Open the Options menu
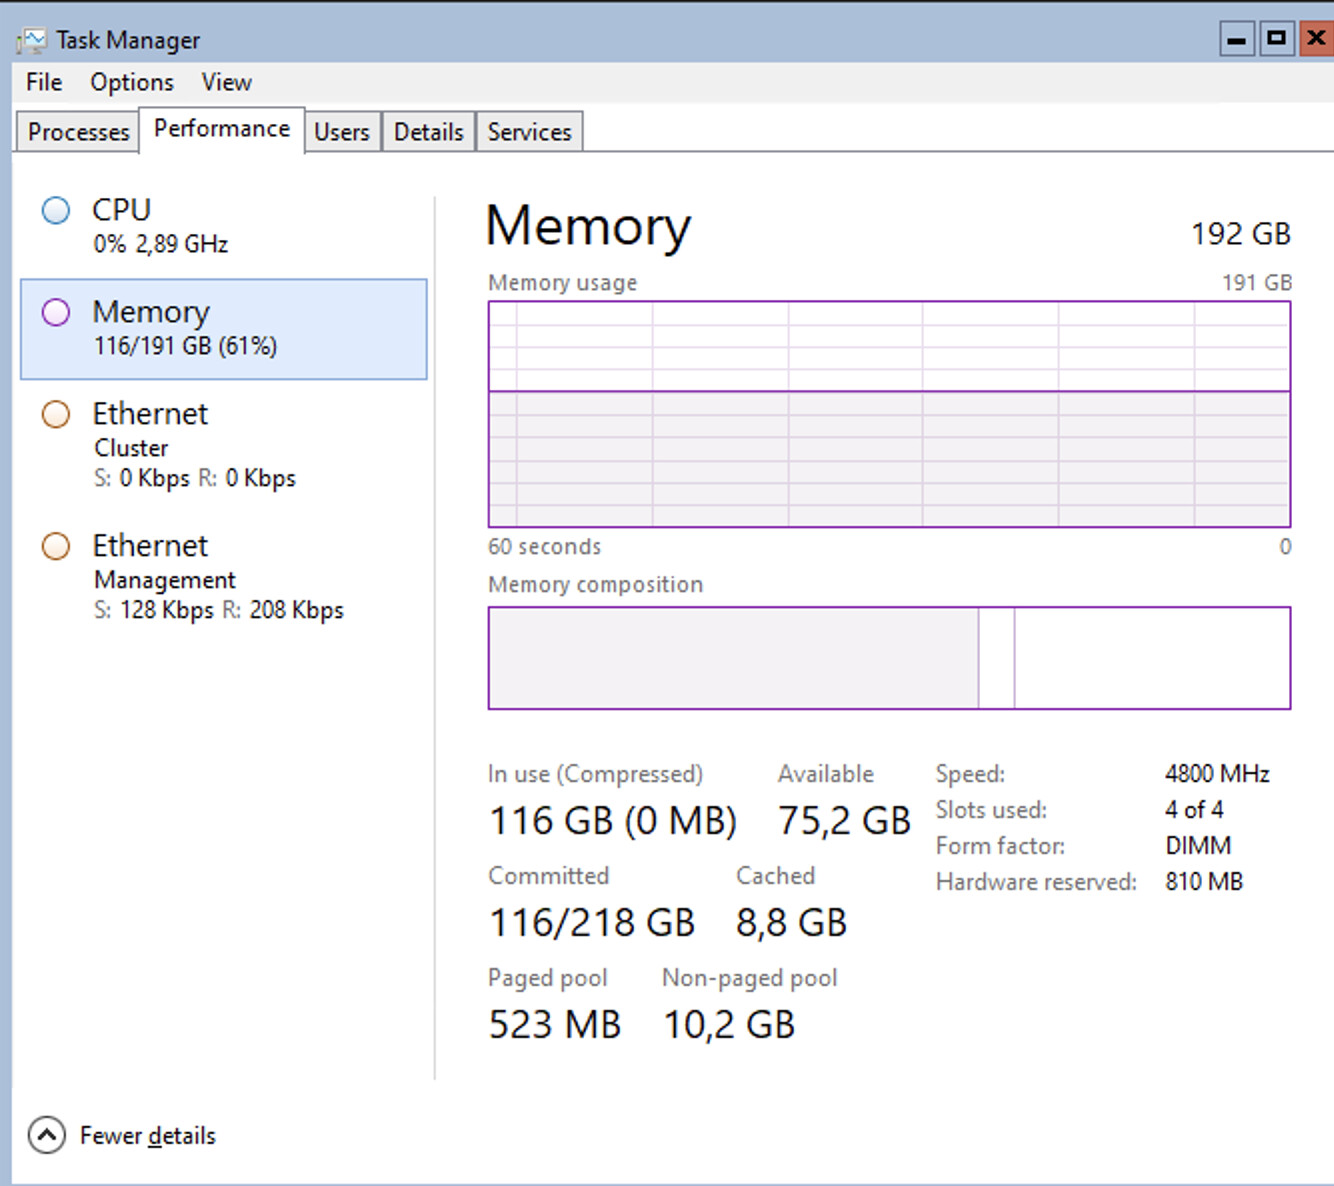Viewport: 1334px width, 1186px height. 131,82
